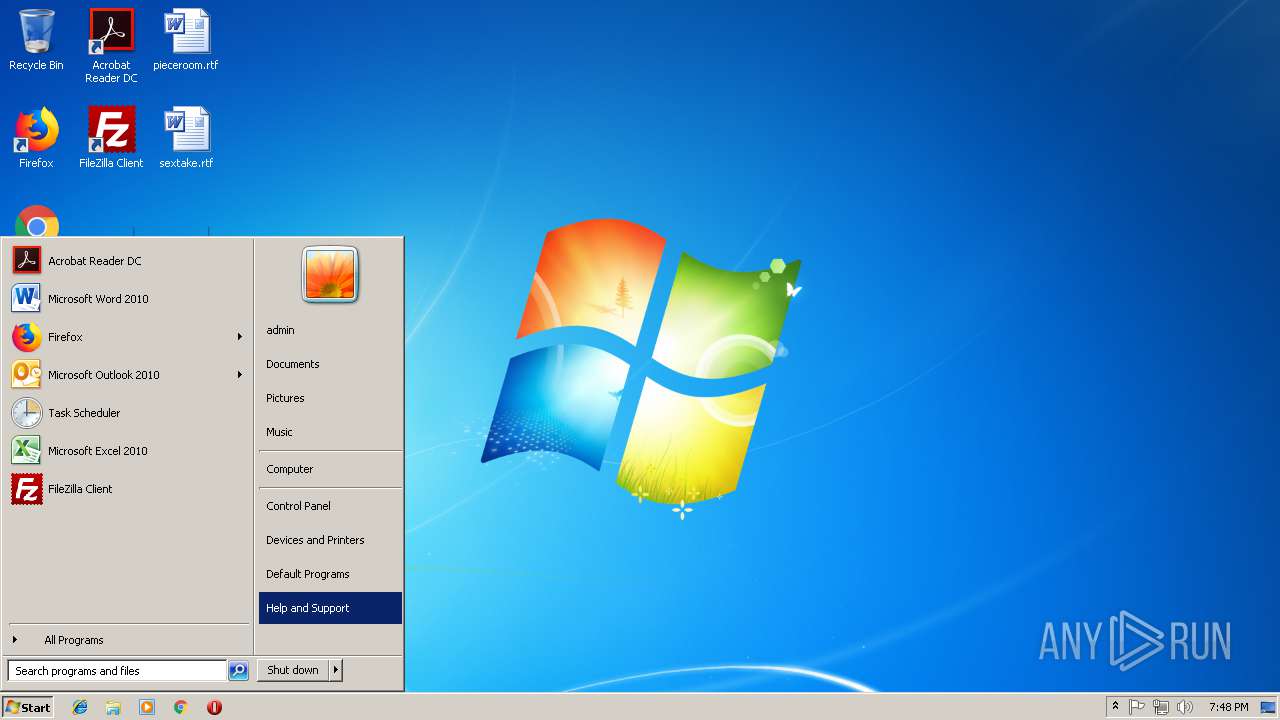Click the 7:48 PM clock

(x=1228, y=707)
